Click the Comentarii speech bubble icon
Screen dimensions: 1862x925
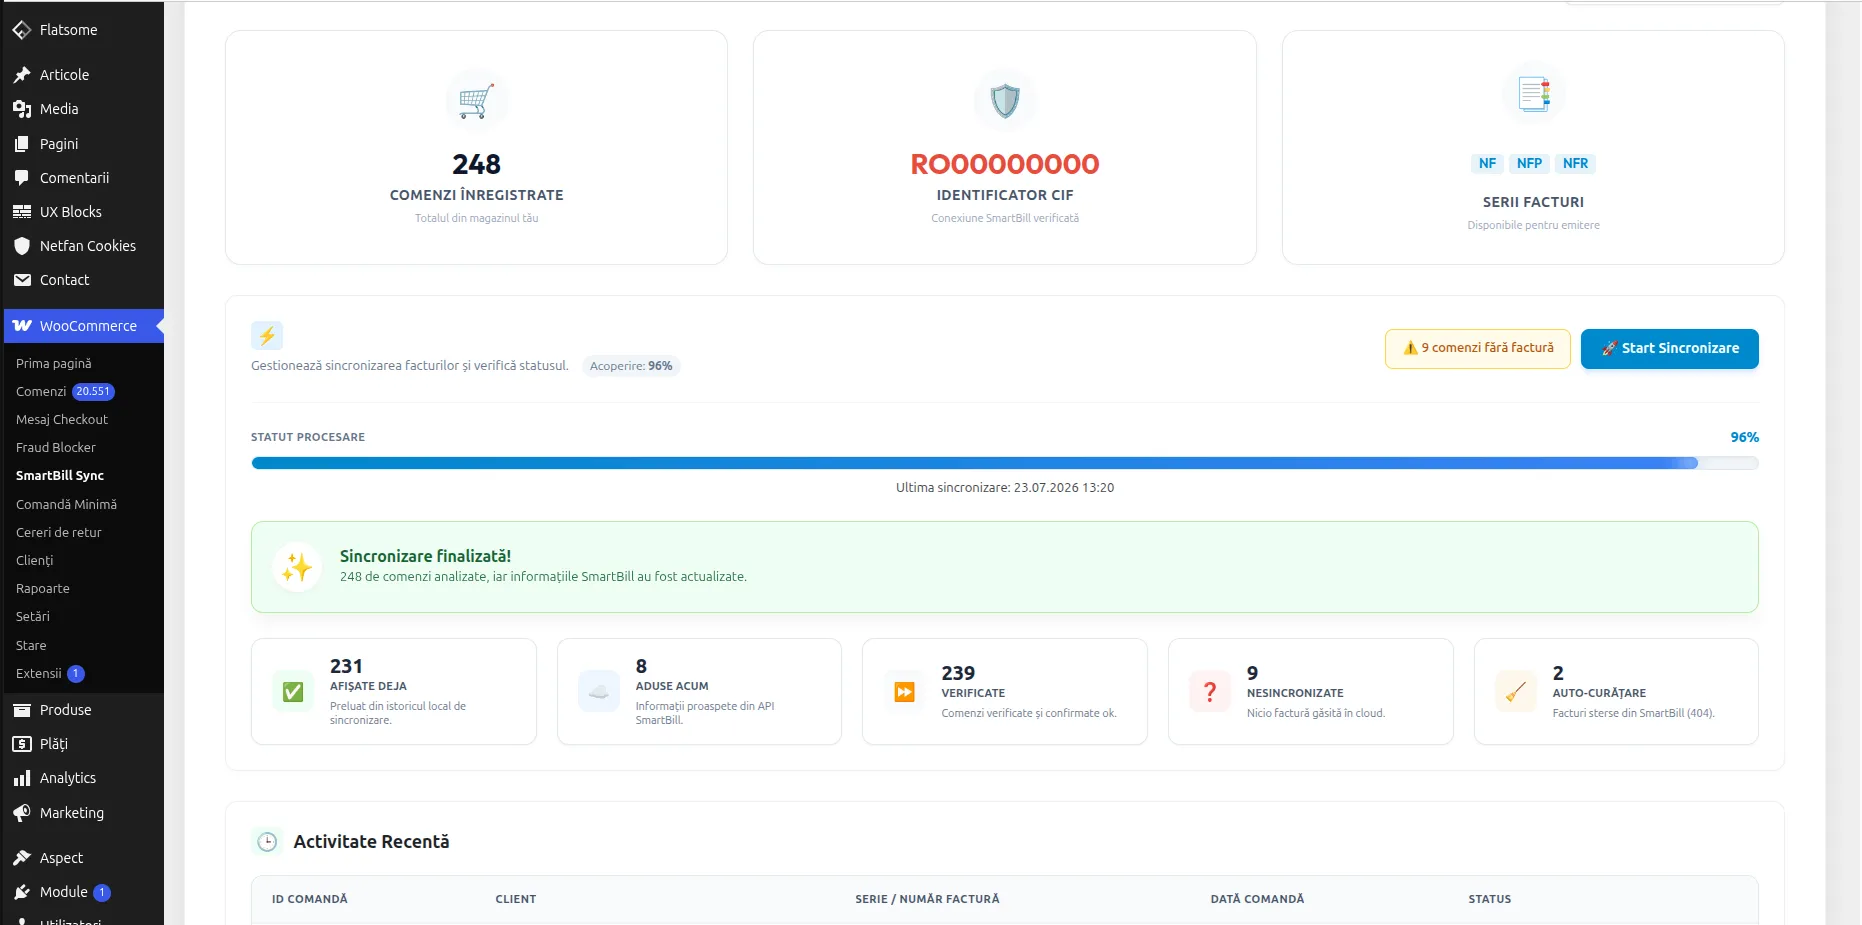point(22,178)
